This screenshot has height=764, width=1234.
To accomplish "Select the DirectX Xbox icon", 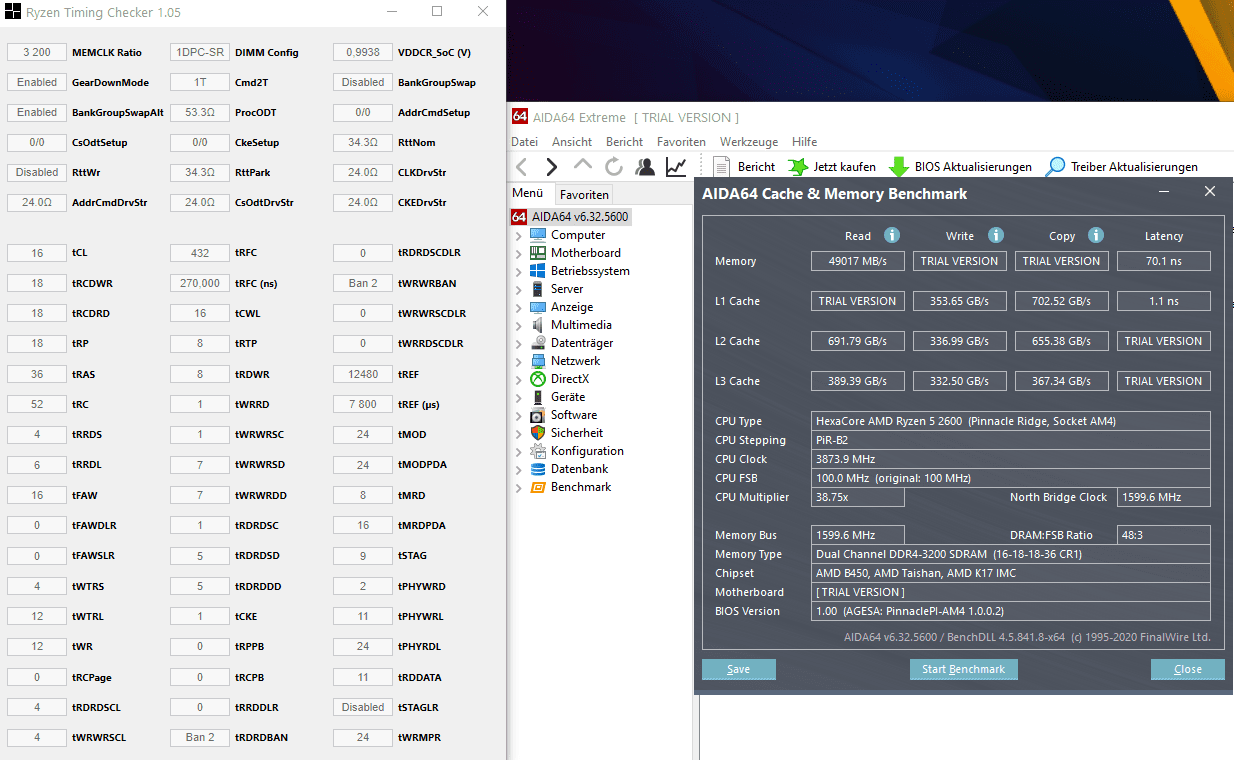I will click(x=538, y=379).
